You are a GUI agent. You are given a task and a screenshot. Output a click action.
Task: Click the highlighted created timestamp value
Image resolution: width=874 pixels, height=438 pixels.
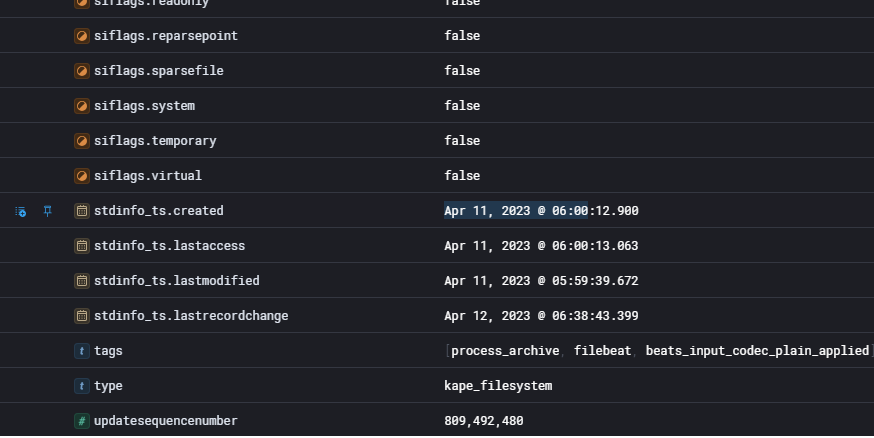tap(541, 211)
